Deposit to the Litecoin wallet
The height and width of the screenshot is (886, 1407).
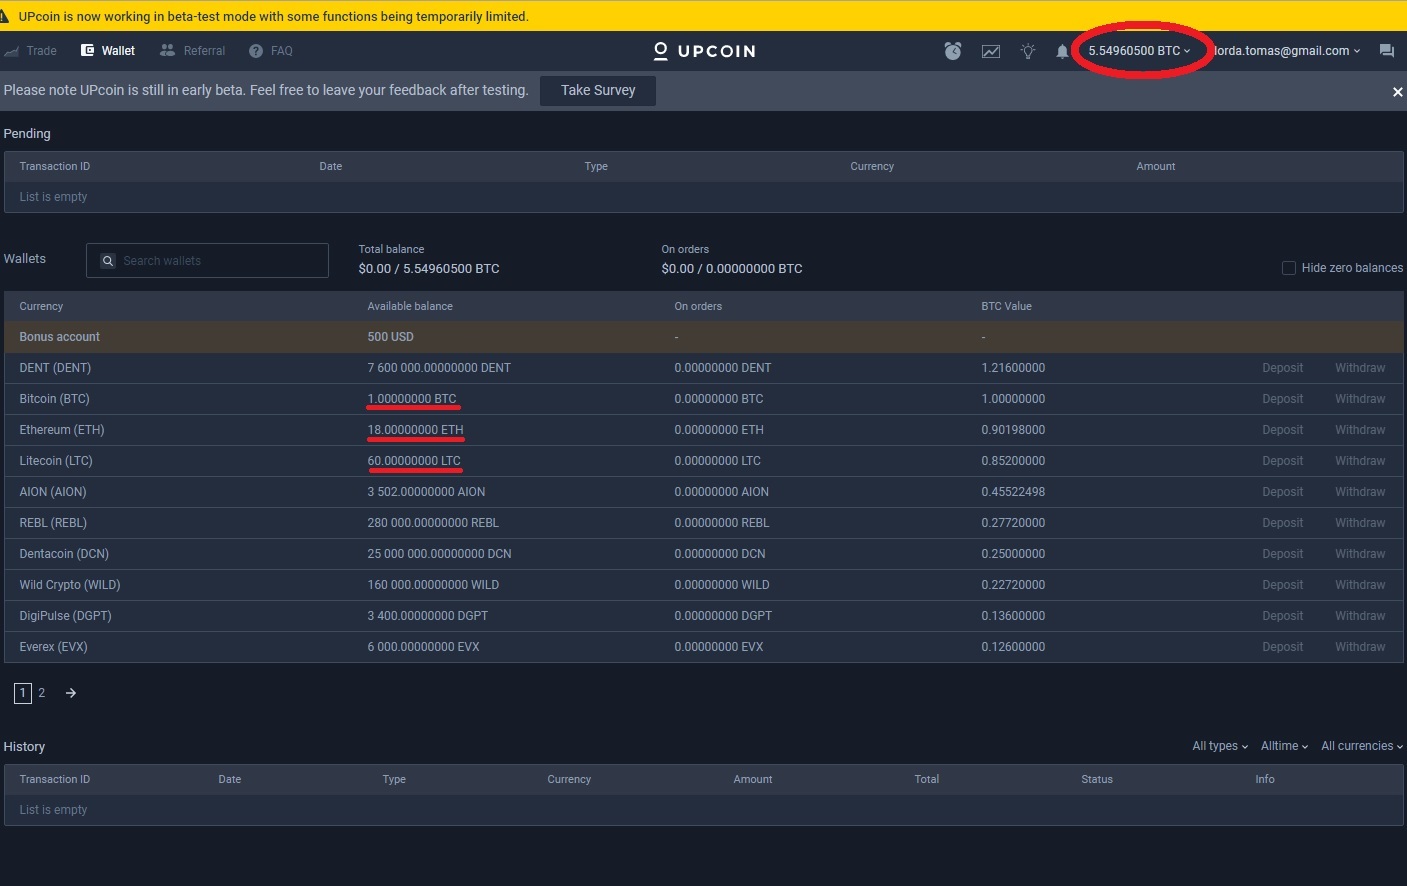(1282, 461)
